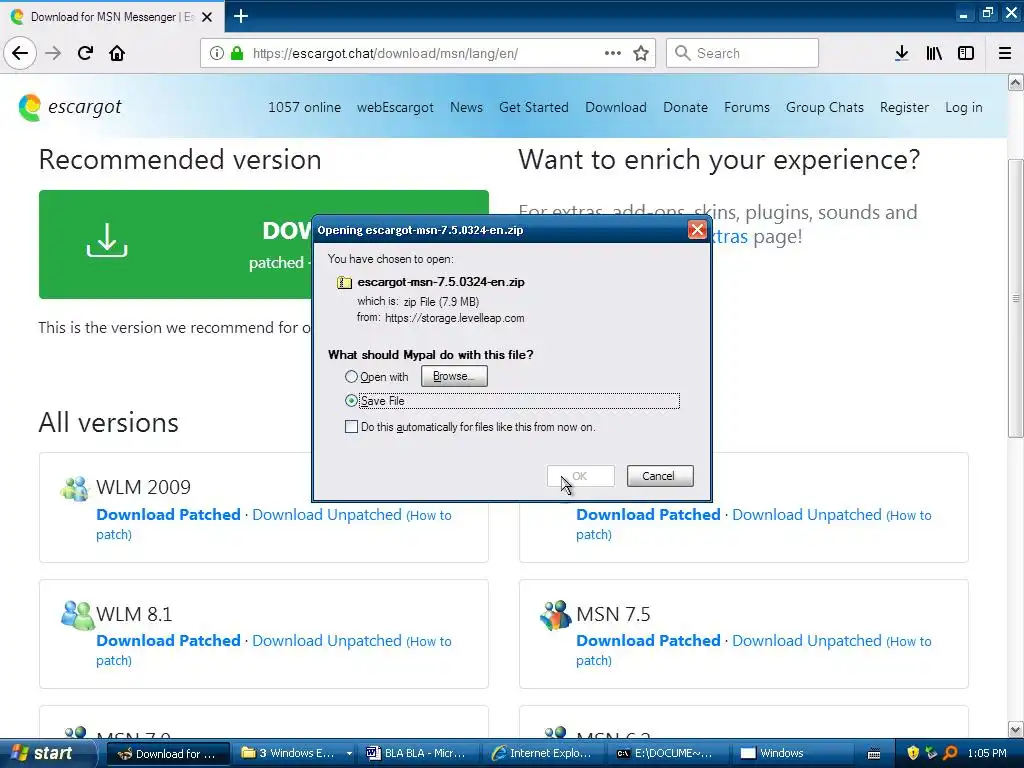Download Unpatched WLM 8.1

pyautogui.click(x=327, y=641)
